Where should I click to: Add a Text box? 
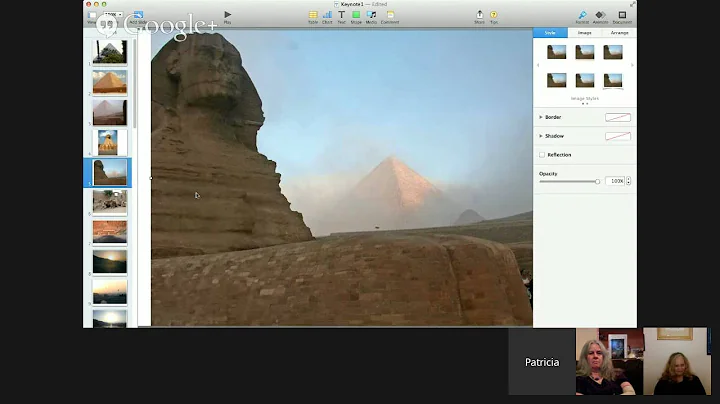click(x=341, y=17)
